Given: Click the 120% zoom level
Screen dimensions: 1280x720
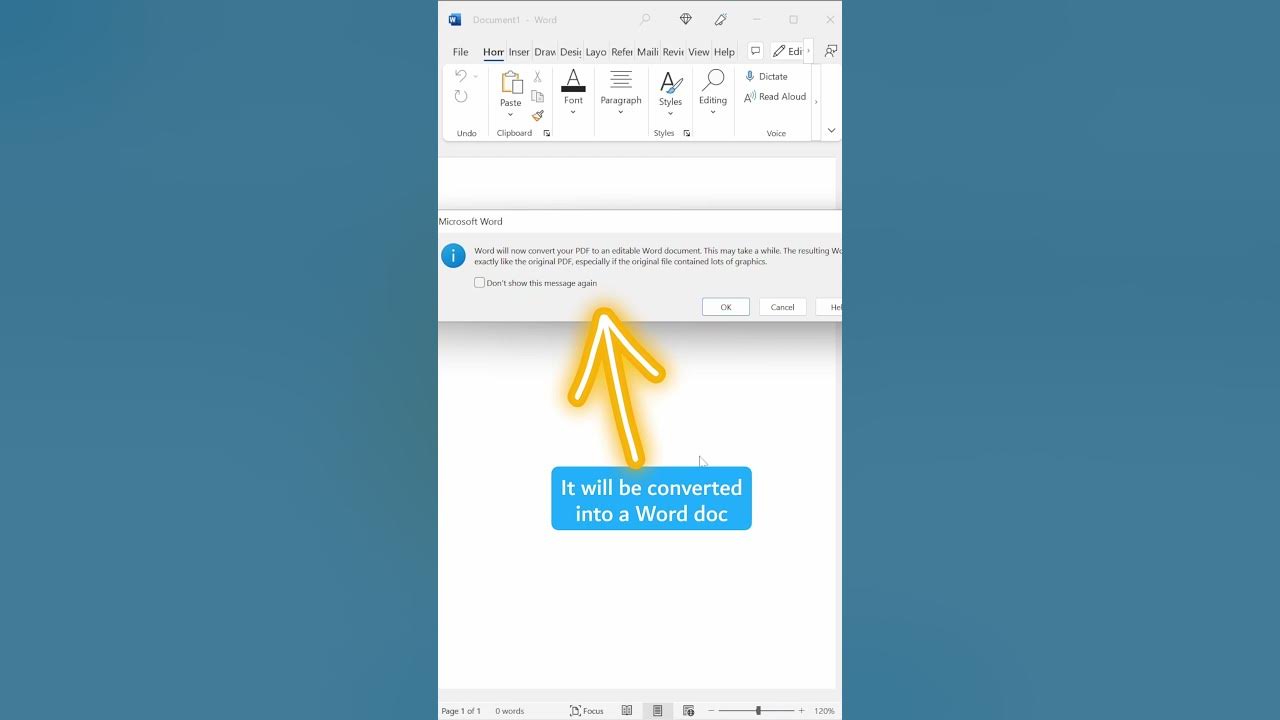Looking at the screenshot, I should pyautogui.click(x=824, y=711).
